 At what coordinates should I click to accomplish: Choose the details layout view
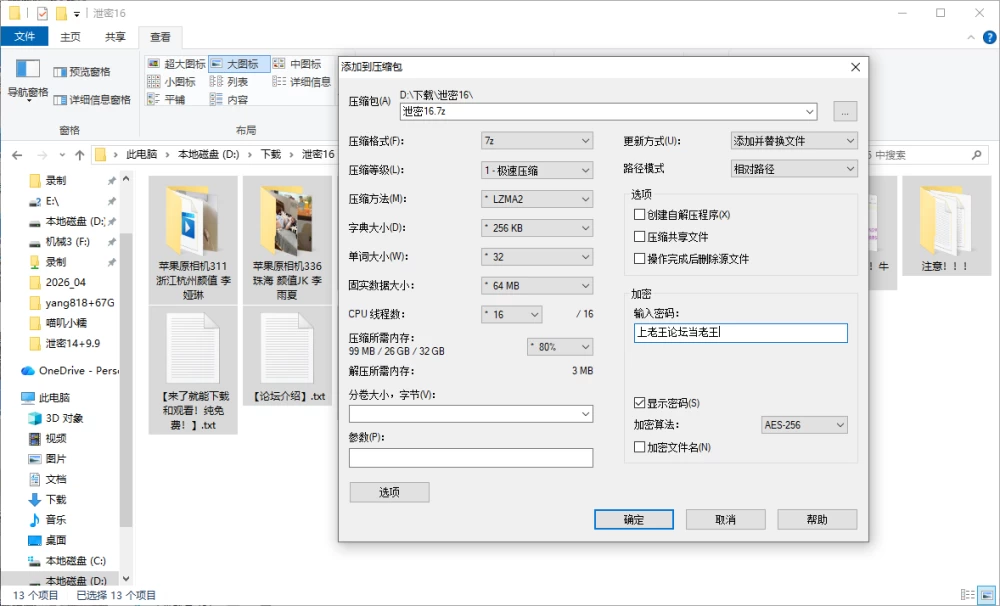(x=302, y=82)
